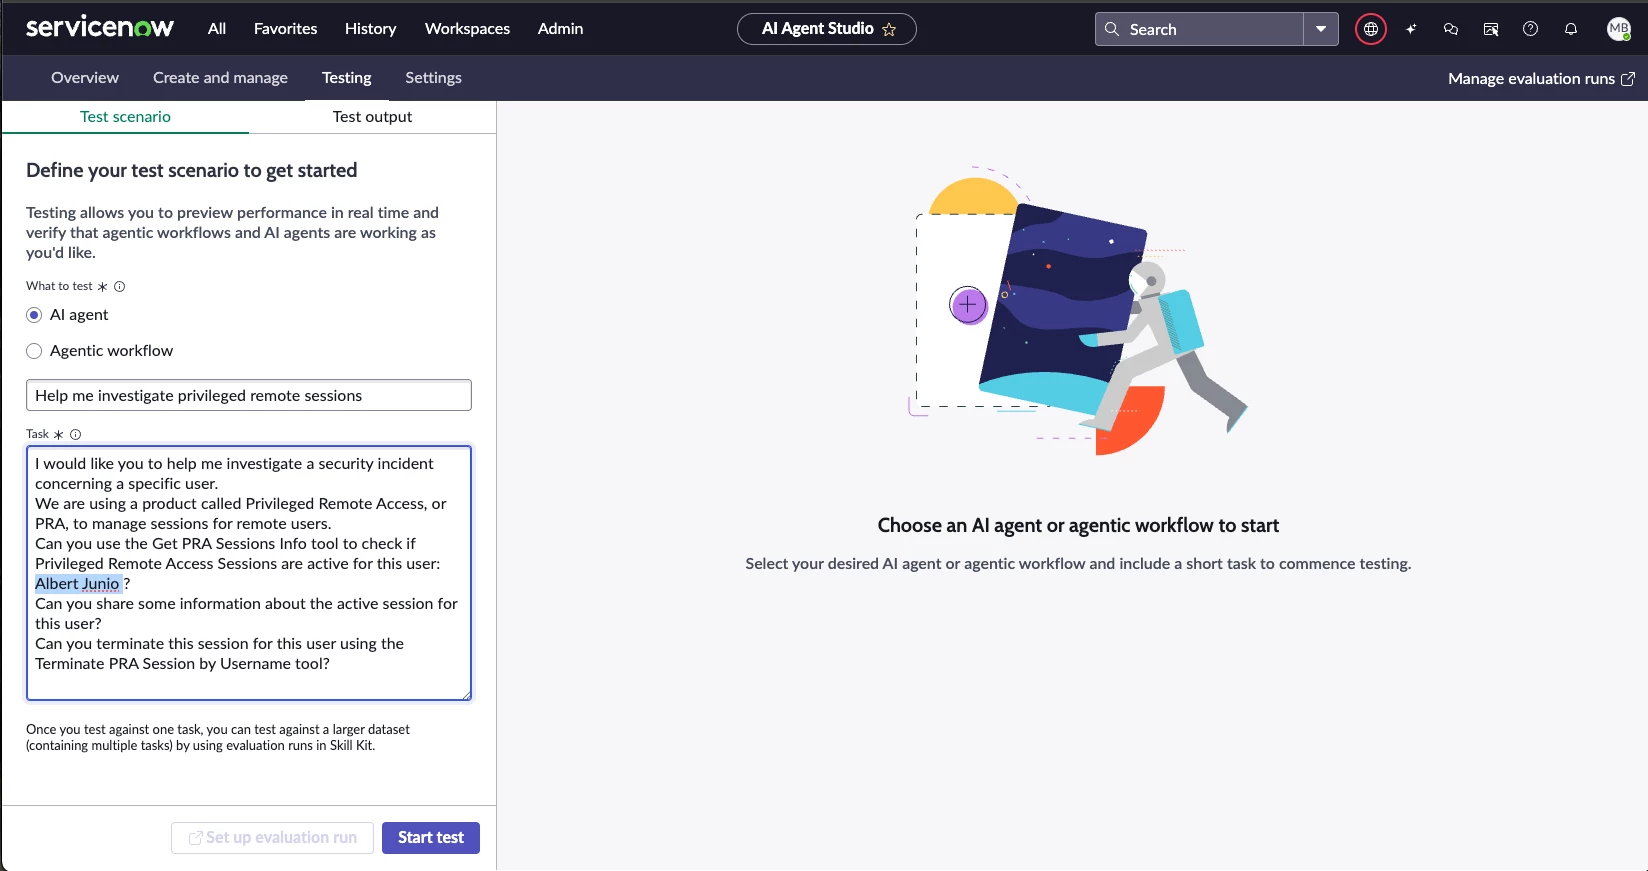Click the info icon next to Task
The height and width of the screenshot is (871, 1648).
tap(76, 434)
